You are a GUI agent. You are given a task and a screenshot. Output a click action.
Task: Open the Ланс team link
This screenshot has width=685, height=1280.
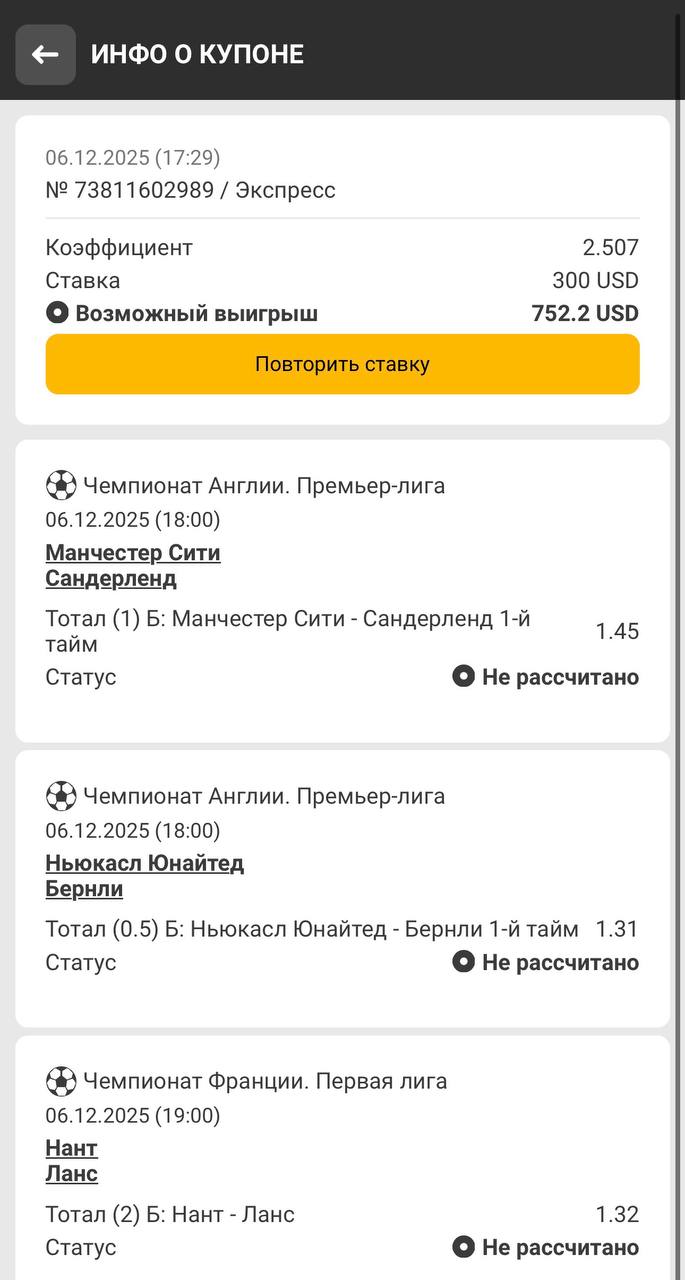(x=71, y=1173)
